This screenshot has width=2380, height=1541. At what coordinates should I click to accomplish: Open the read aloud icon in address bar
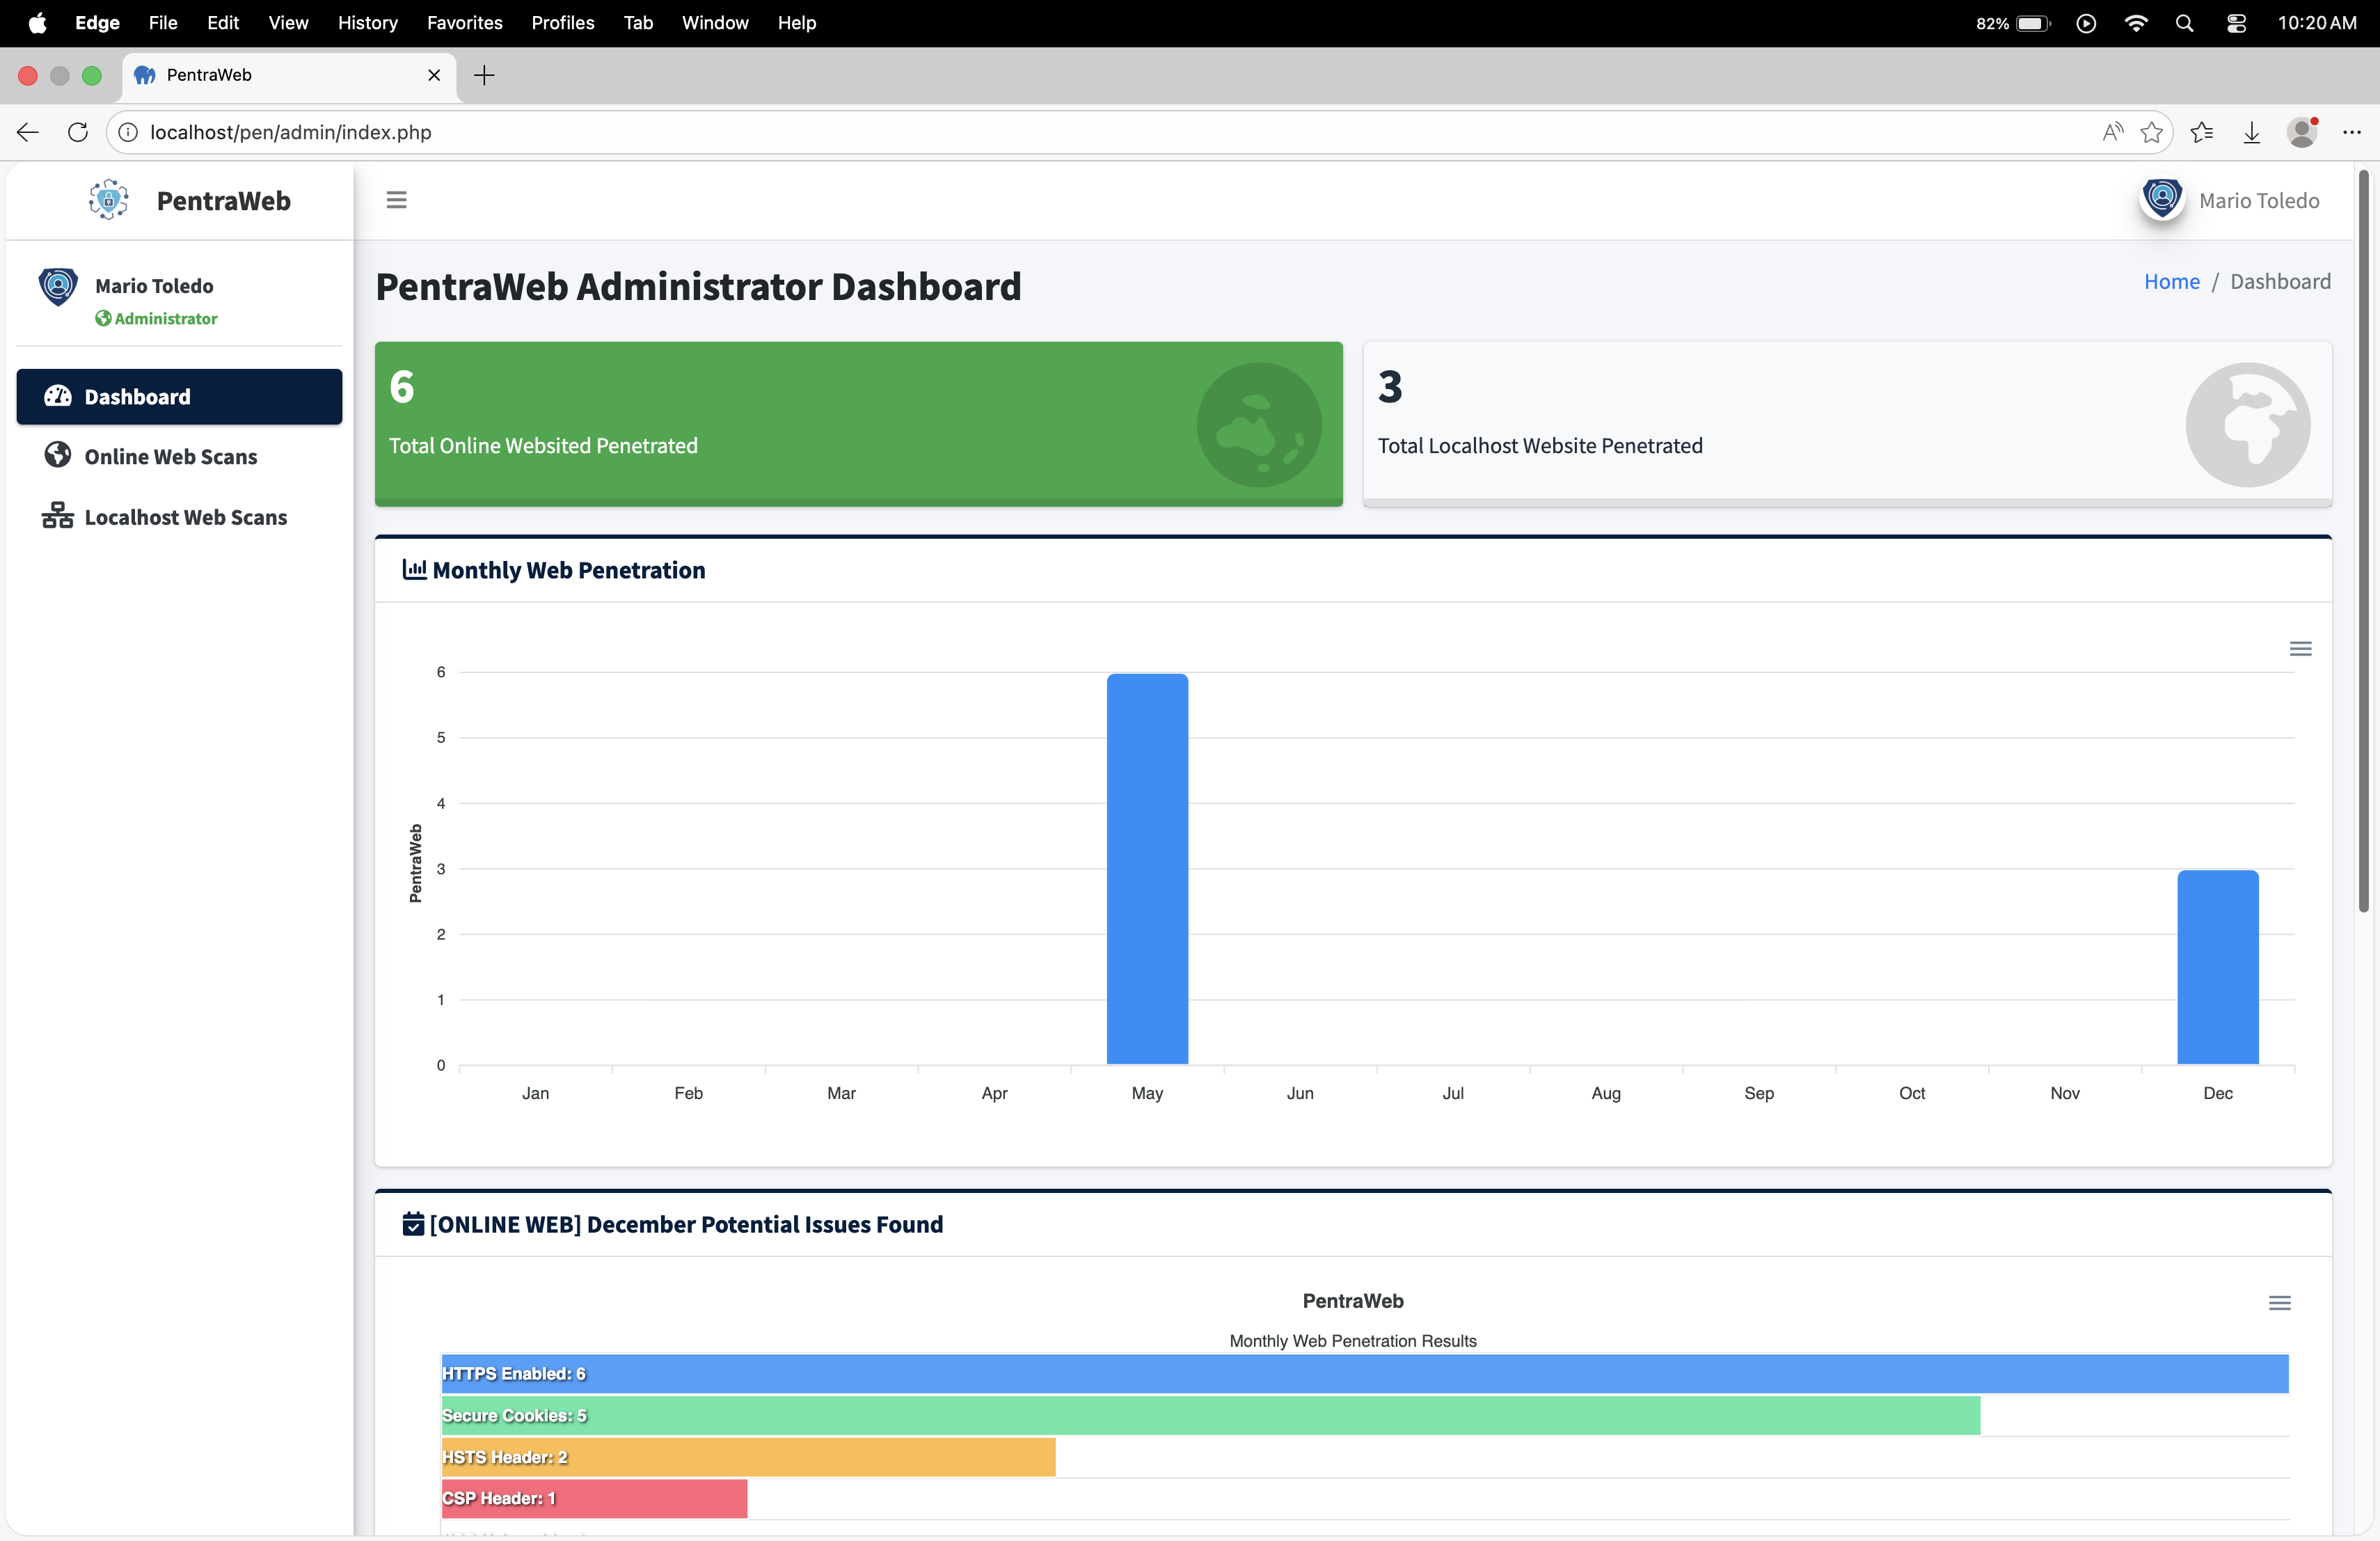tap(2112, 132)
